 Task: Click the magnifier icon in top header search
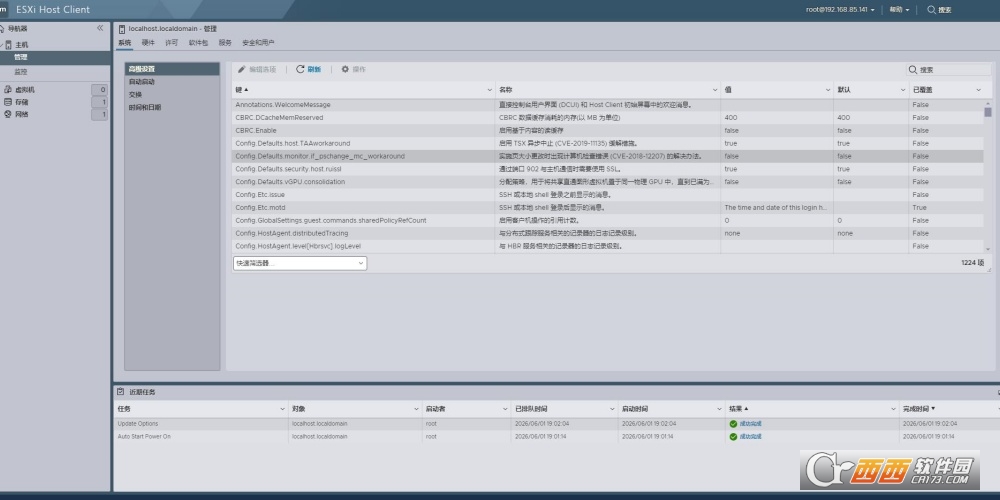pos(931,10)
